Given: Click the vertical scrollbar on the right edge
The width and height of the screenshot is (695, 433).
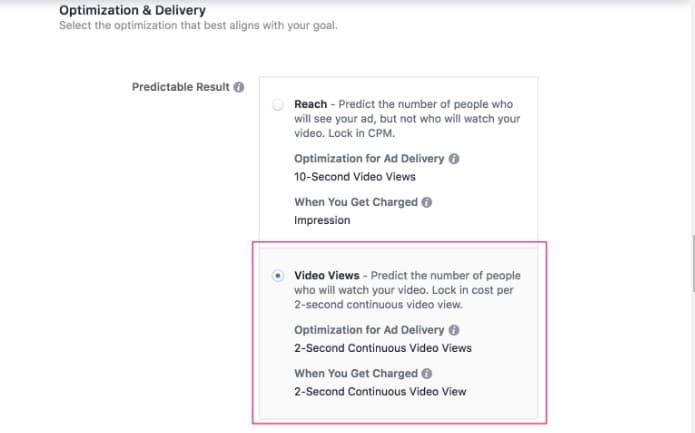Looking at the screenshot, I should [x=692, y=264].
